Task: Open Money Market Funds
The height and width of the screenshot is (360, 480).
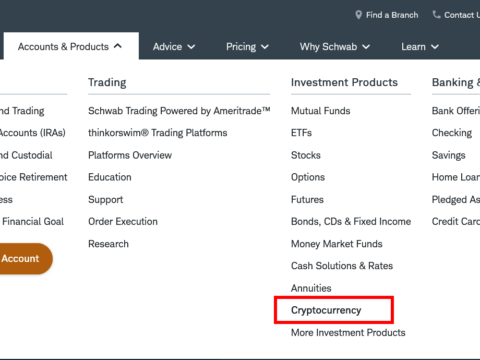Action: [337, 244]
